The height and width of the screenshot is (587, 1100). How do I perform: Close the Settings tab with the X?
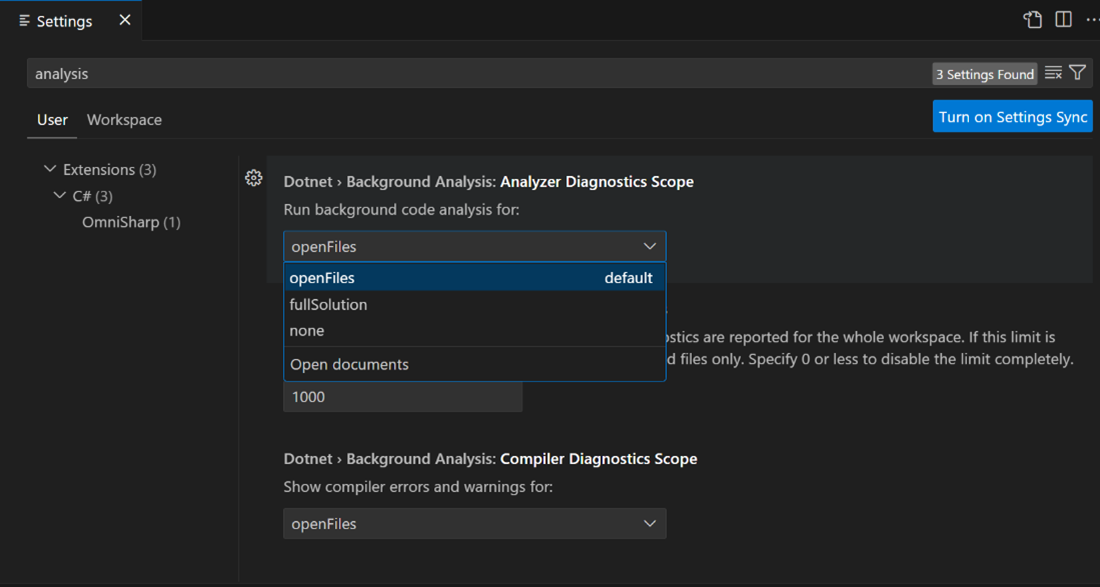pos(123,18)
